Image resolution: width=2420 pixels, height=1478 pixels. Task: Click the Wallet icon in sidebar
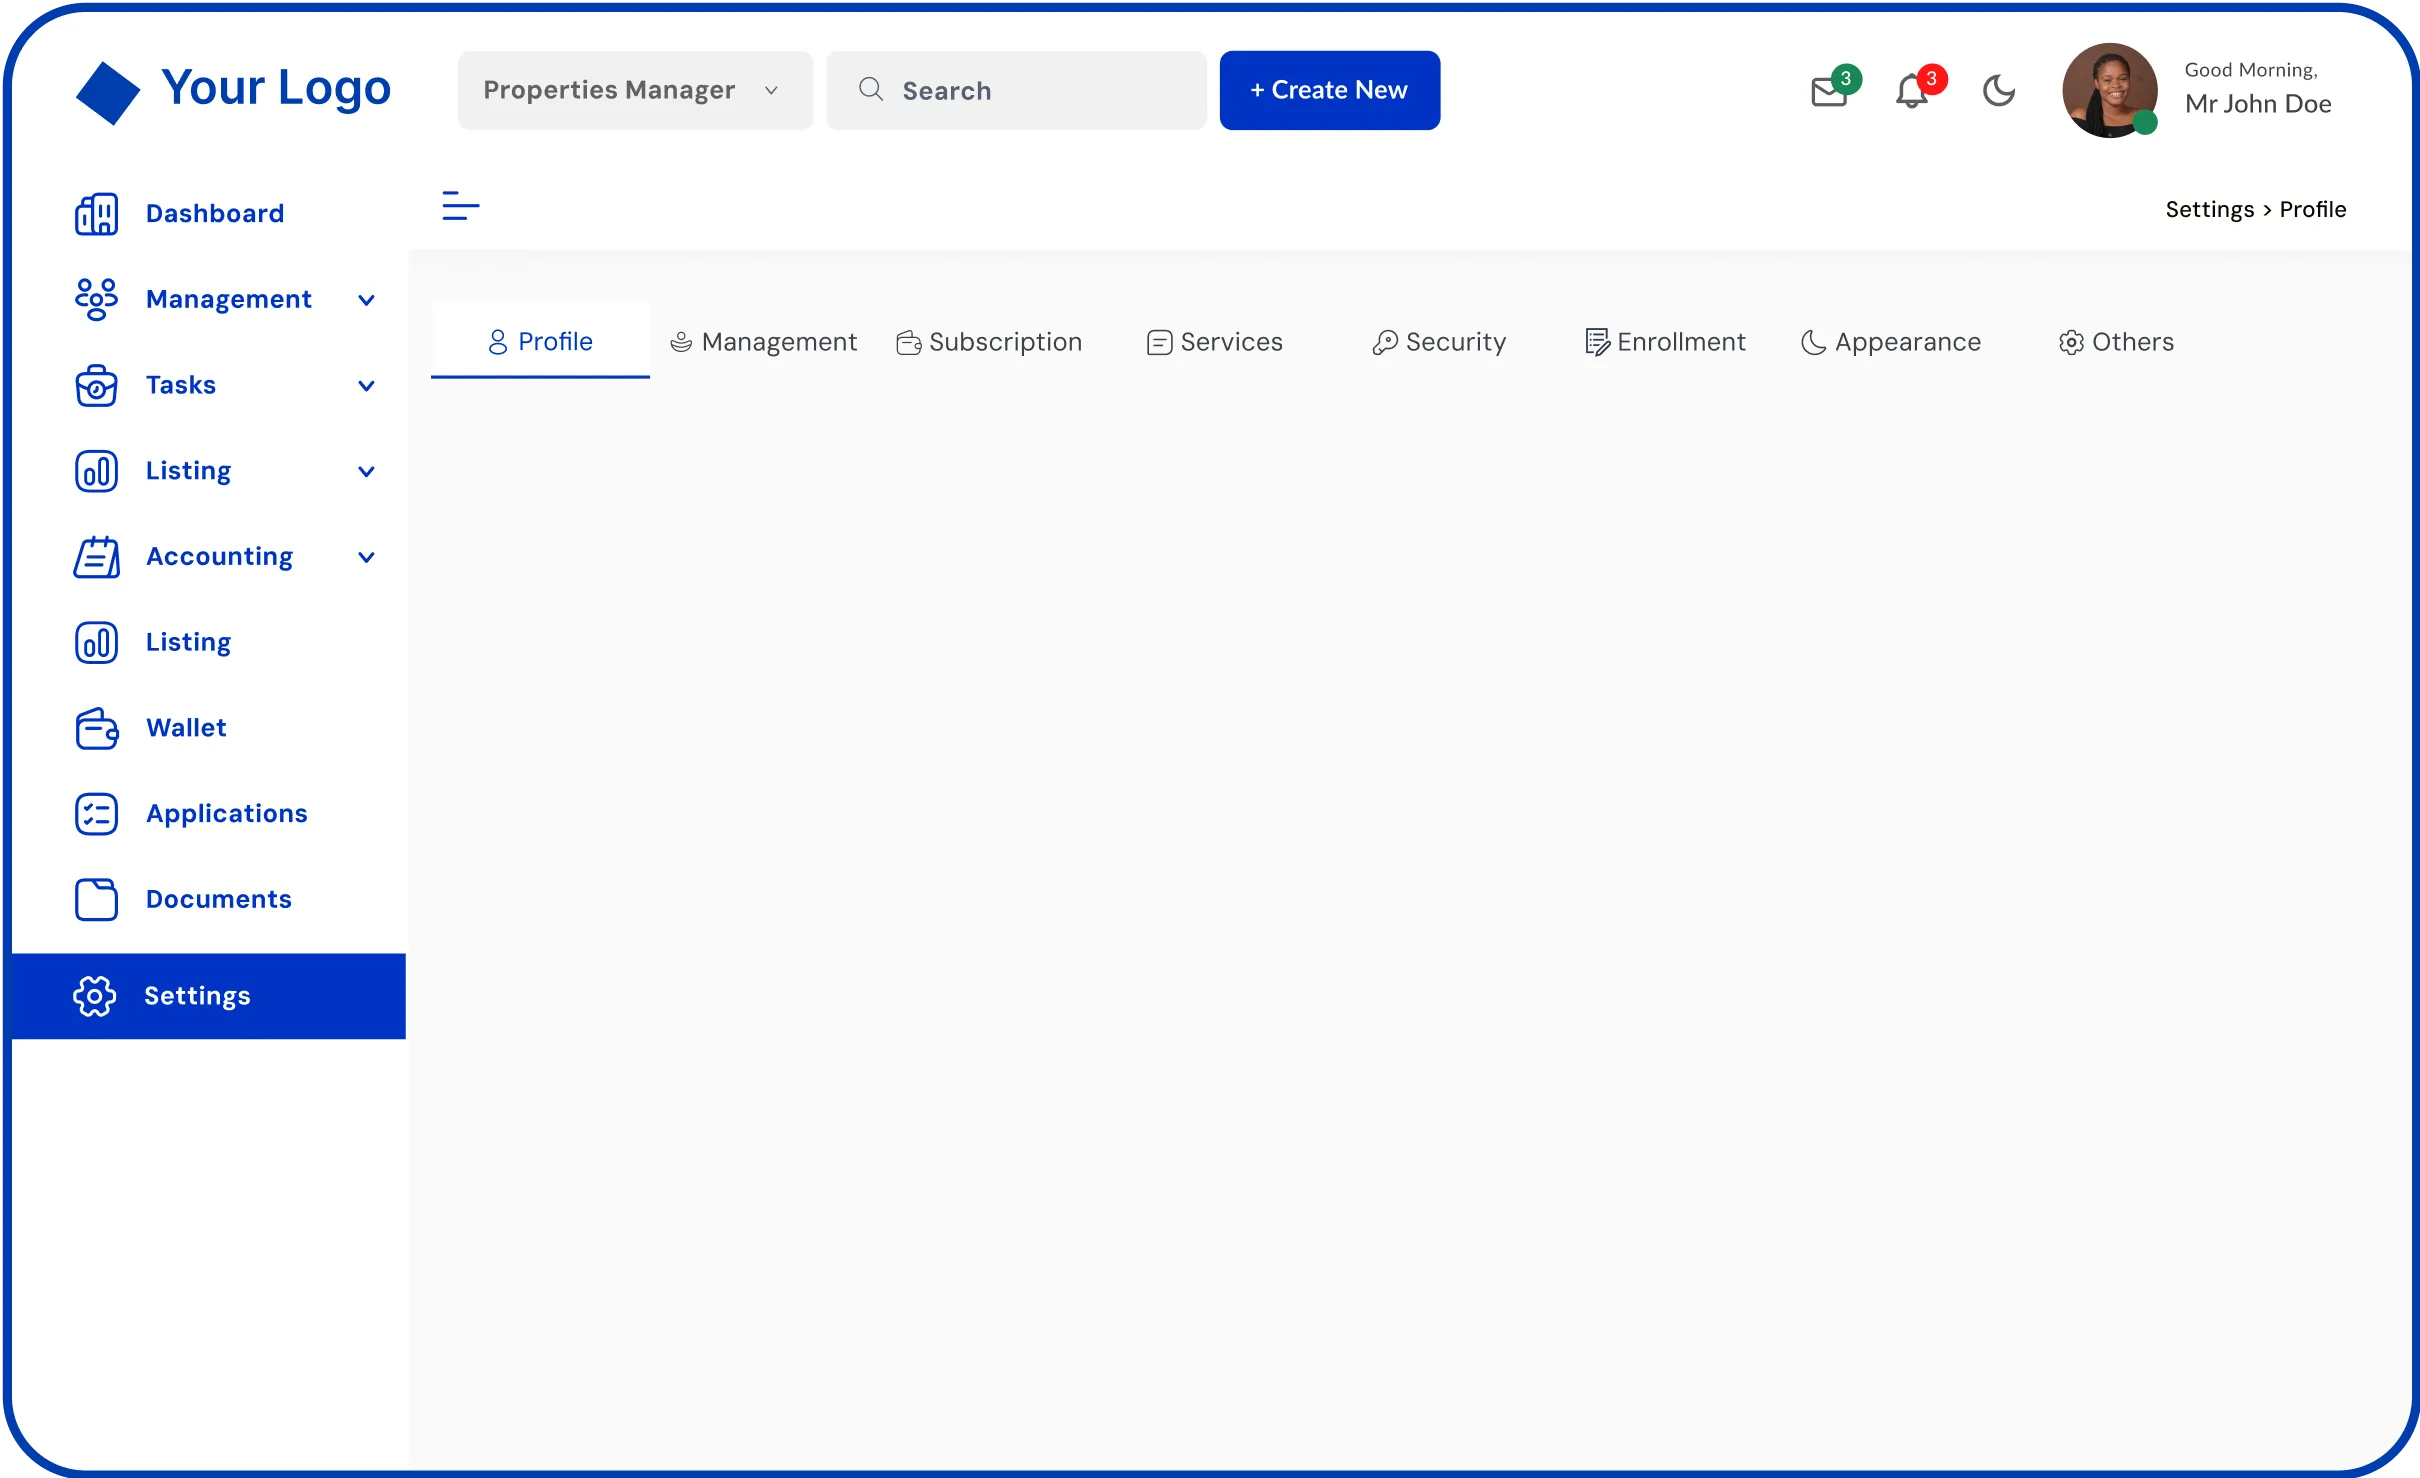tap(96, 728)
